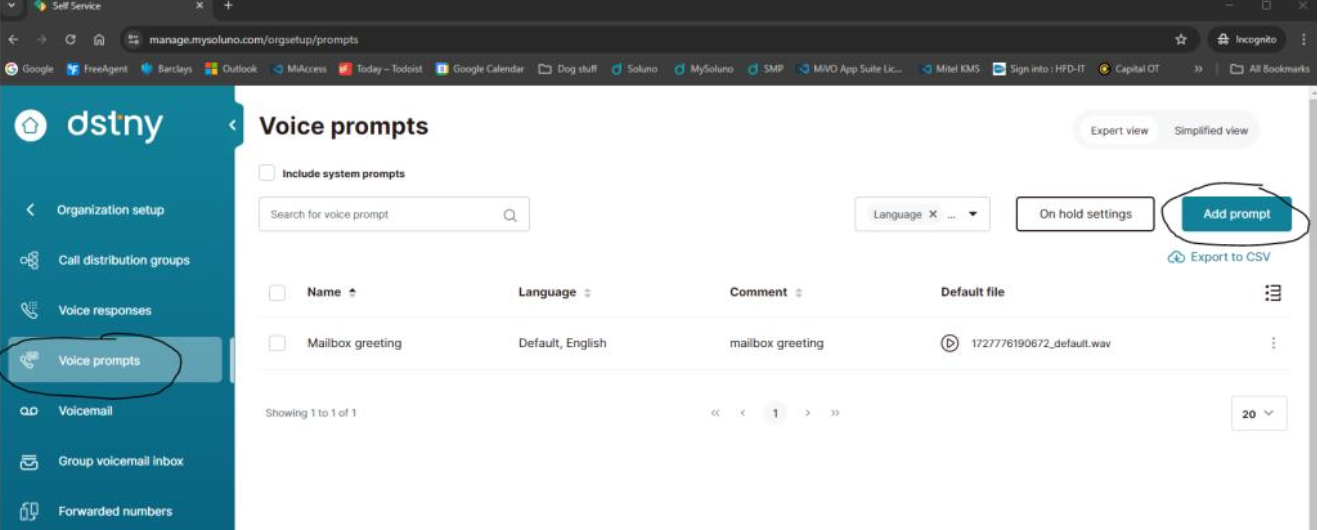Screen dimensions: 1318x530
Task: Open the Capital OT bookmark
Action: tap(1129, 69)
